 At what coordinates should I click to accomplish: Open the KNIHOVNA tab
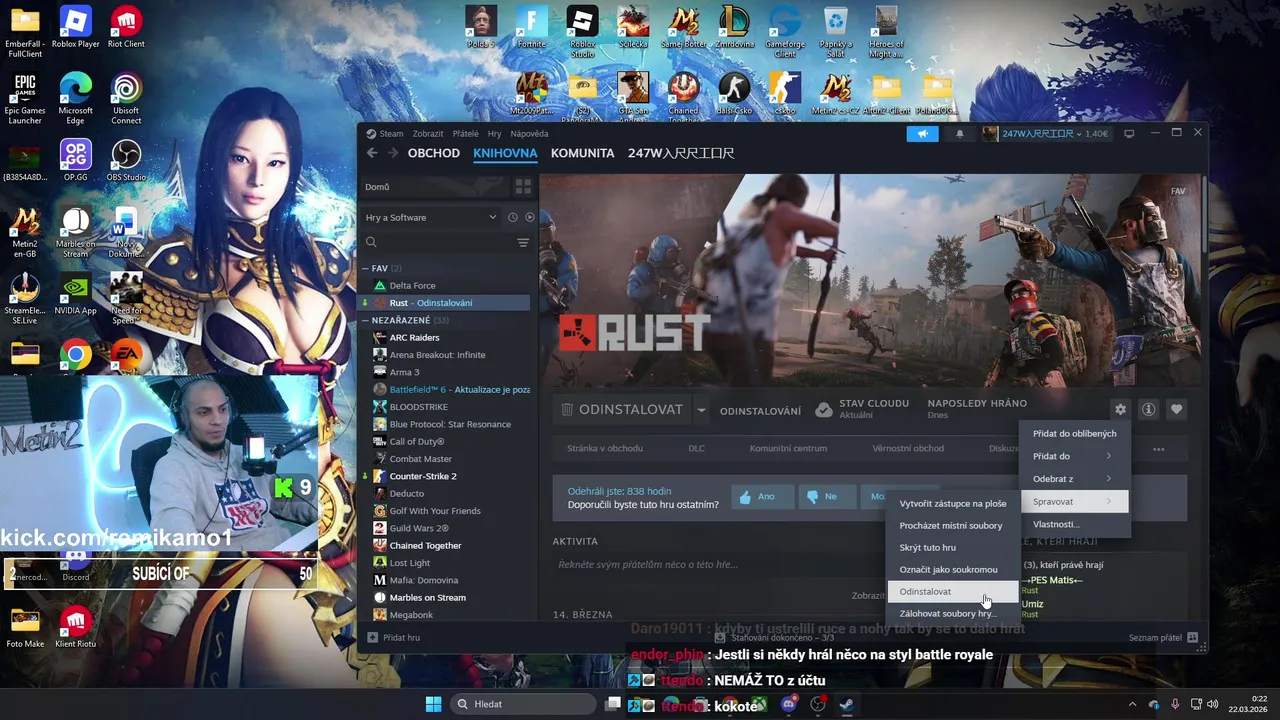point(505,153)
